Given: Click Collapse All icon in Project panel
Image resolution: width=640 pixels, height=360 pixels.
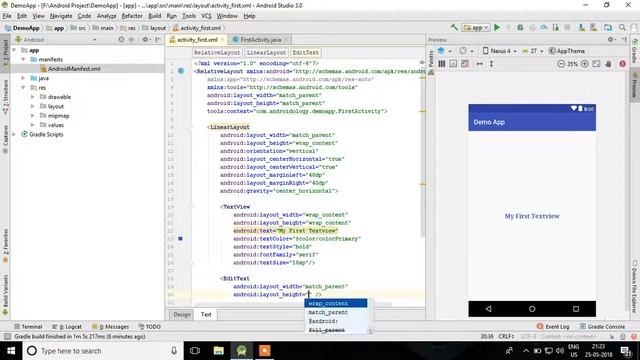Looking at the screenshot, I should click(x=131, y=40).
